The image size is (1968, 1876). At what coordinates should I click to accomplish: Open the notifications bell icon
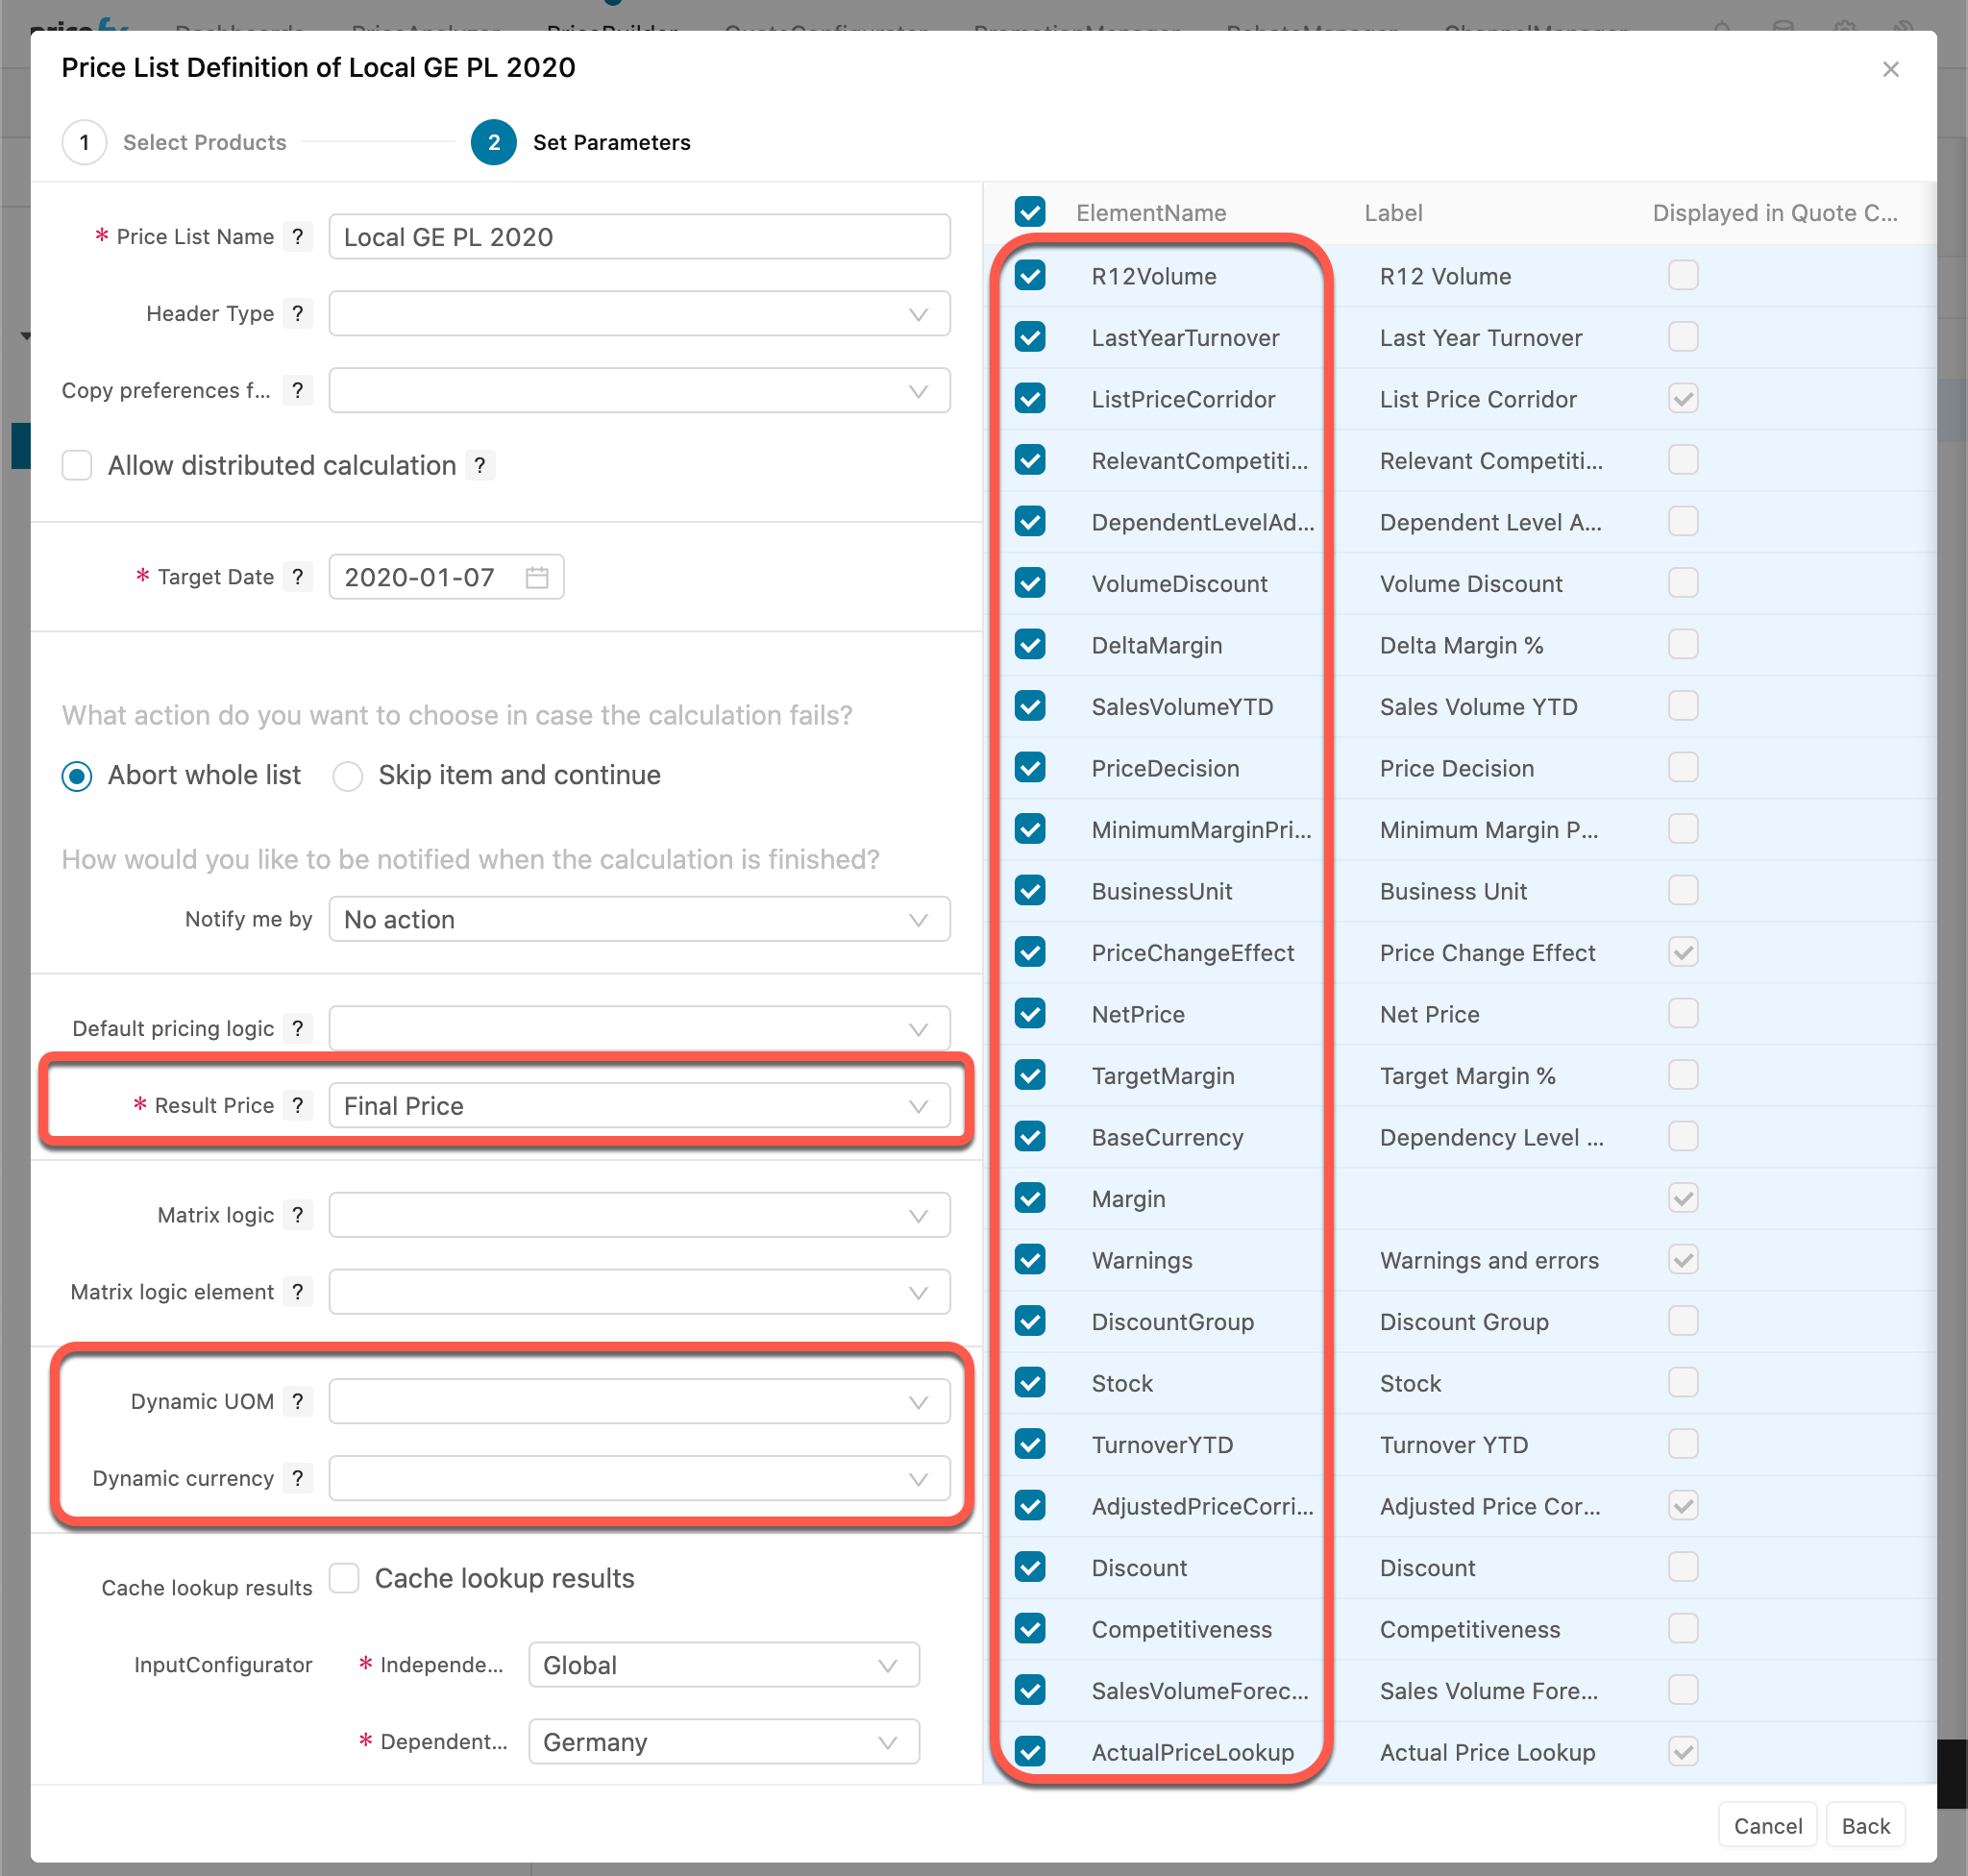1722,27
